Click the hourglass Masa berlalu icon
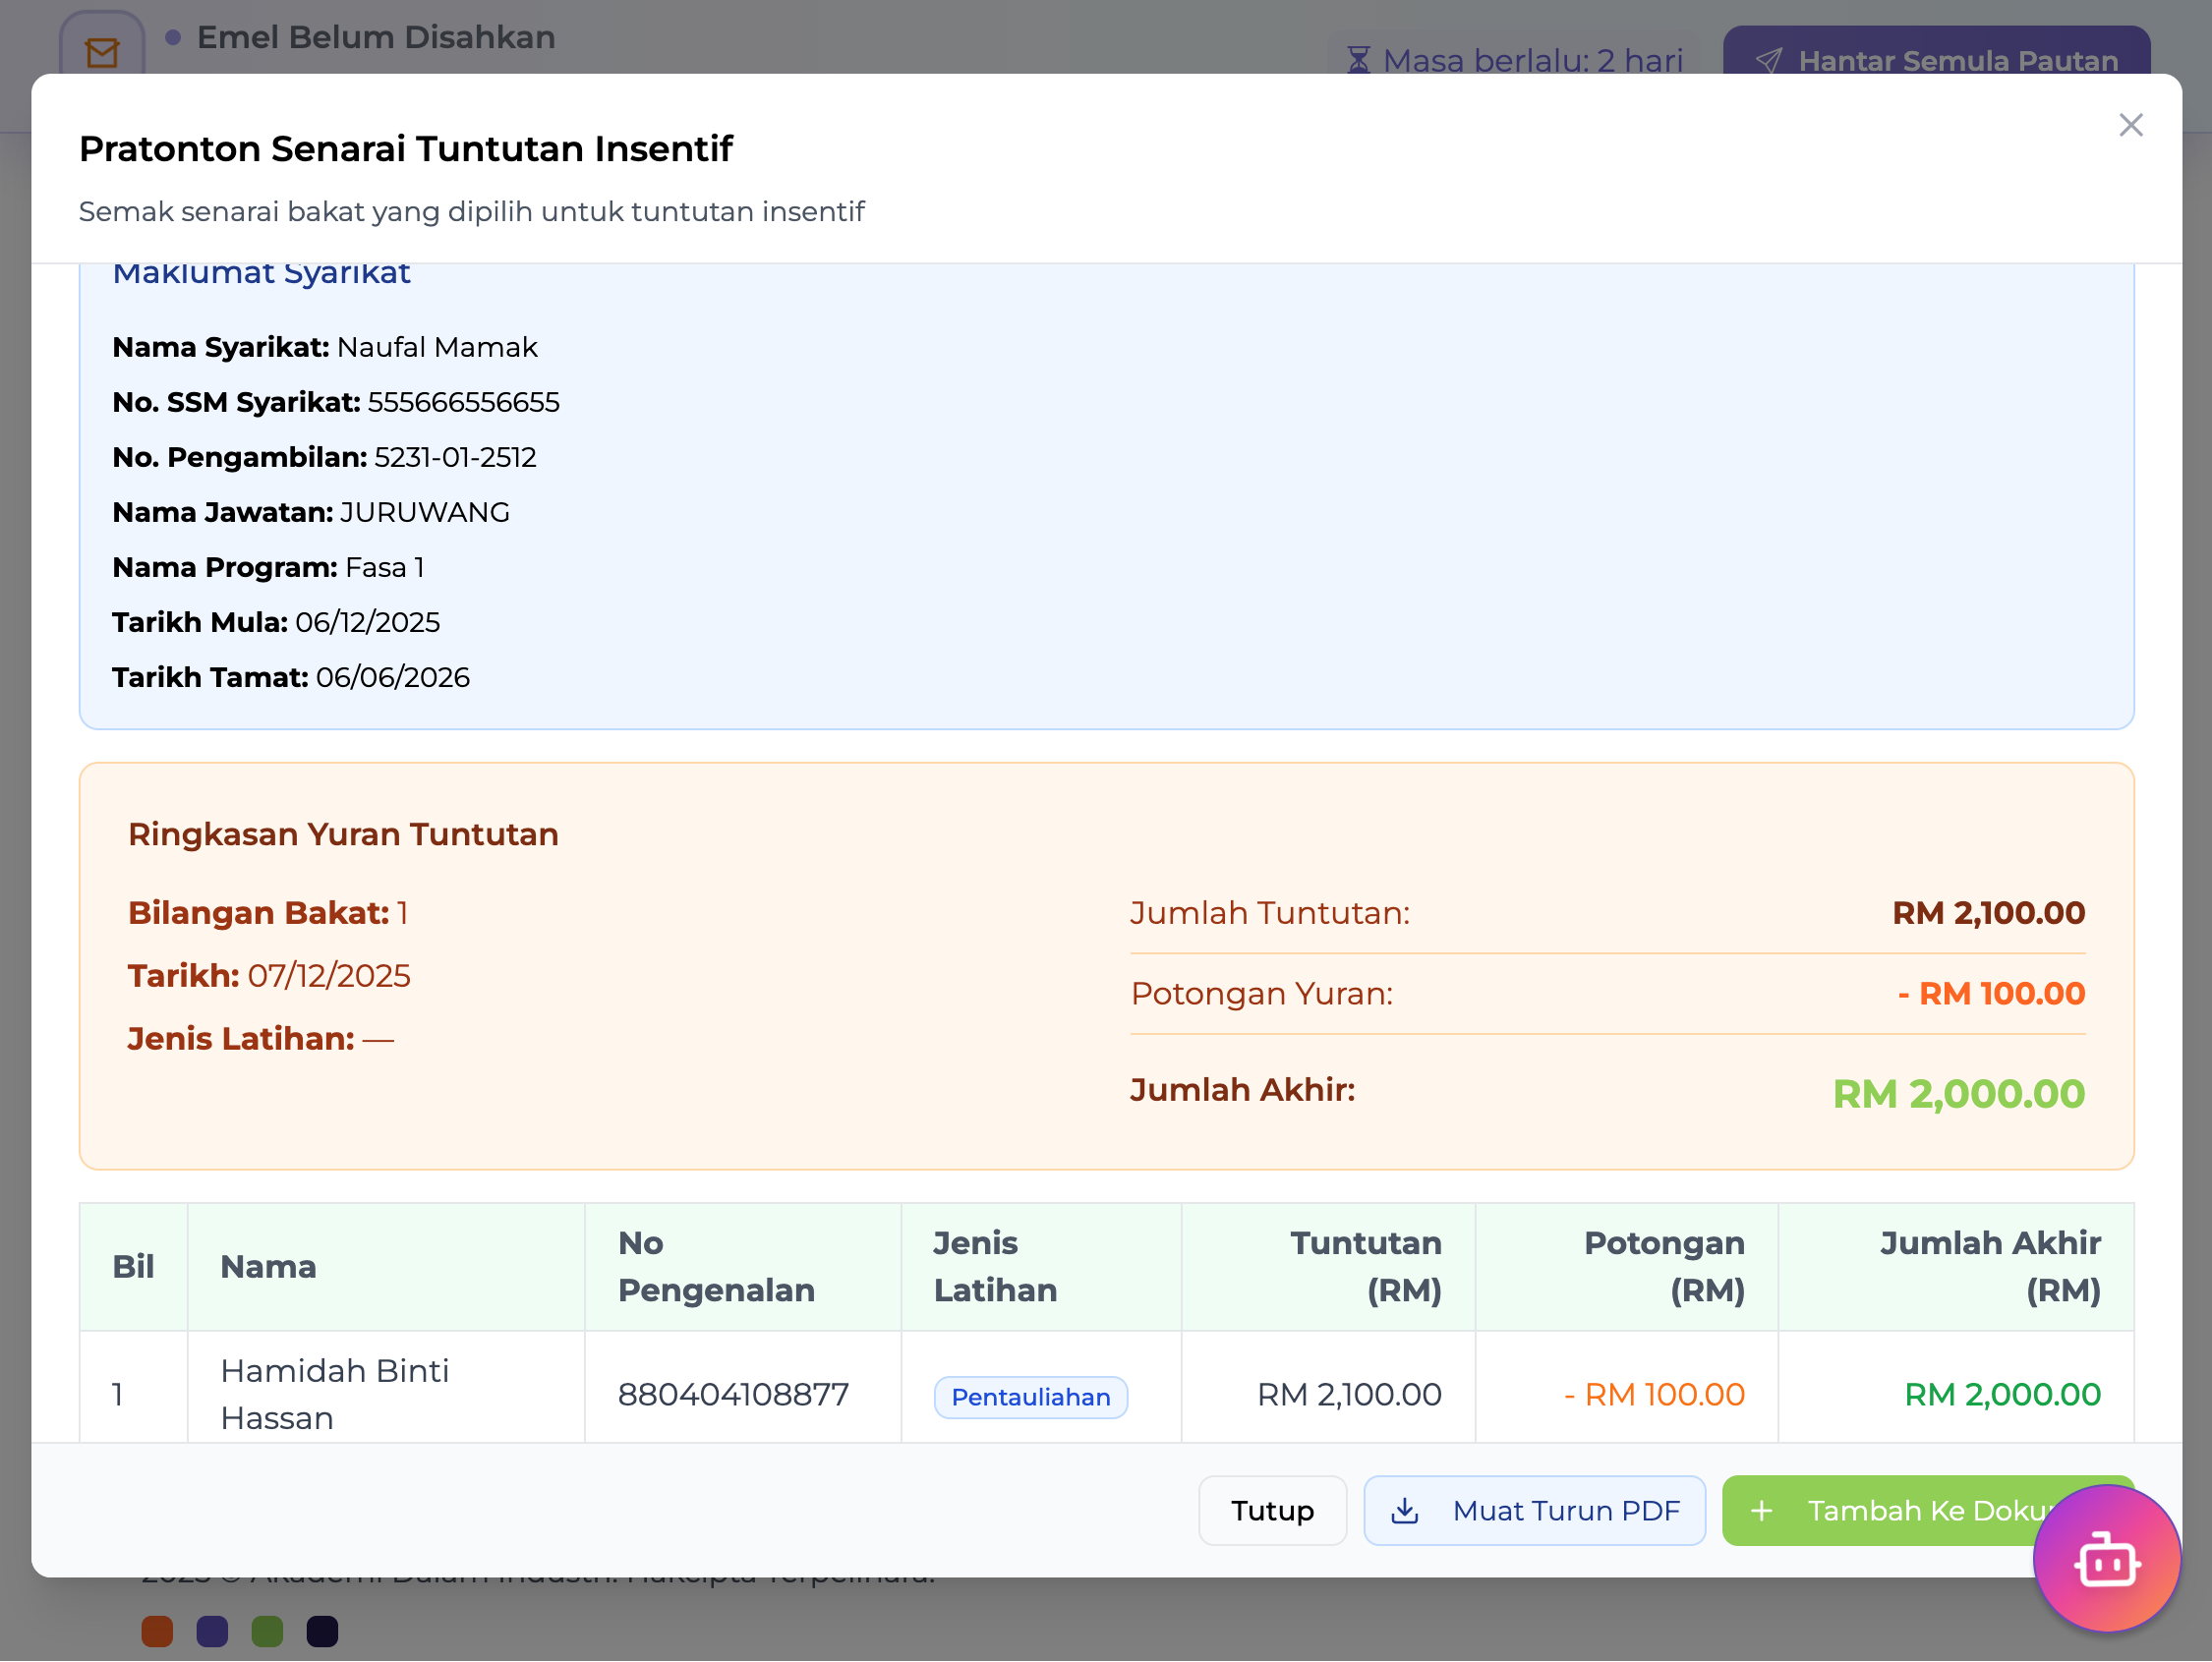This screenshot has width=2212, height=1662. (x=1358, y=60)
